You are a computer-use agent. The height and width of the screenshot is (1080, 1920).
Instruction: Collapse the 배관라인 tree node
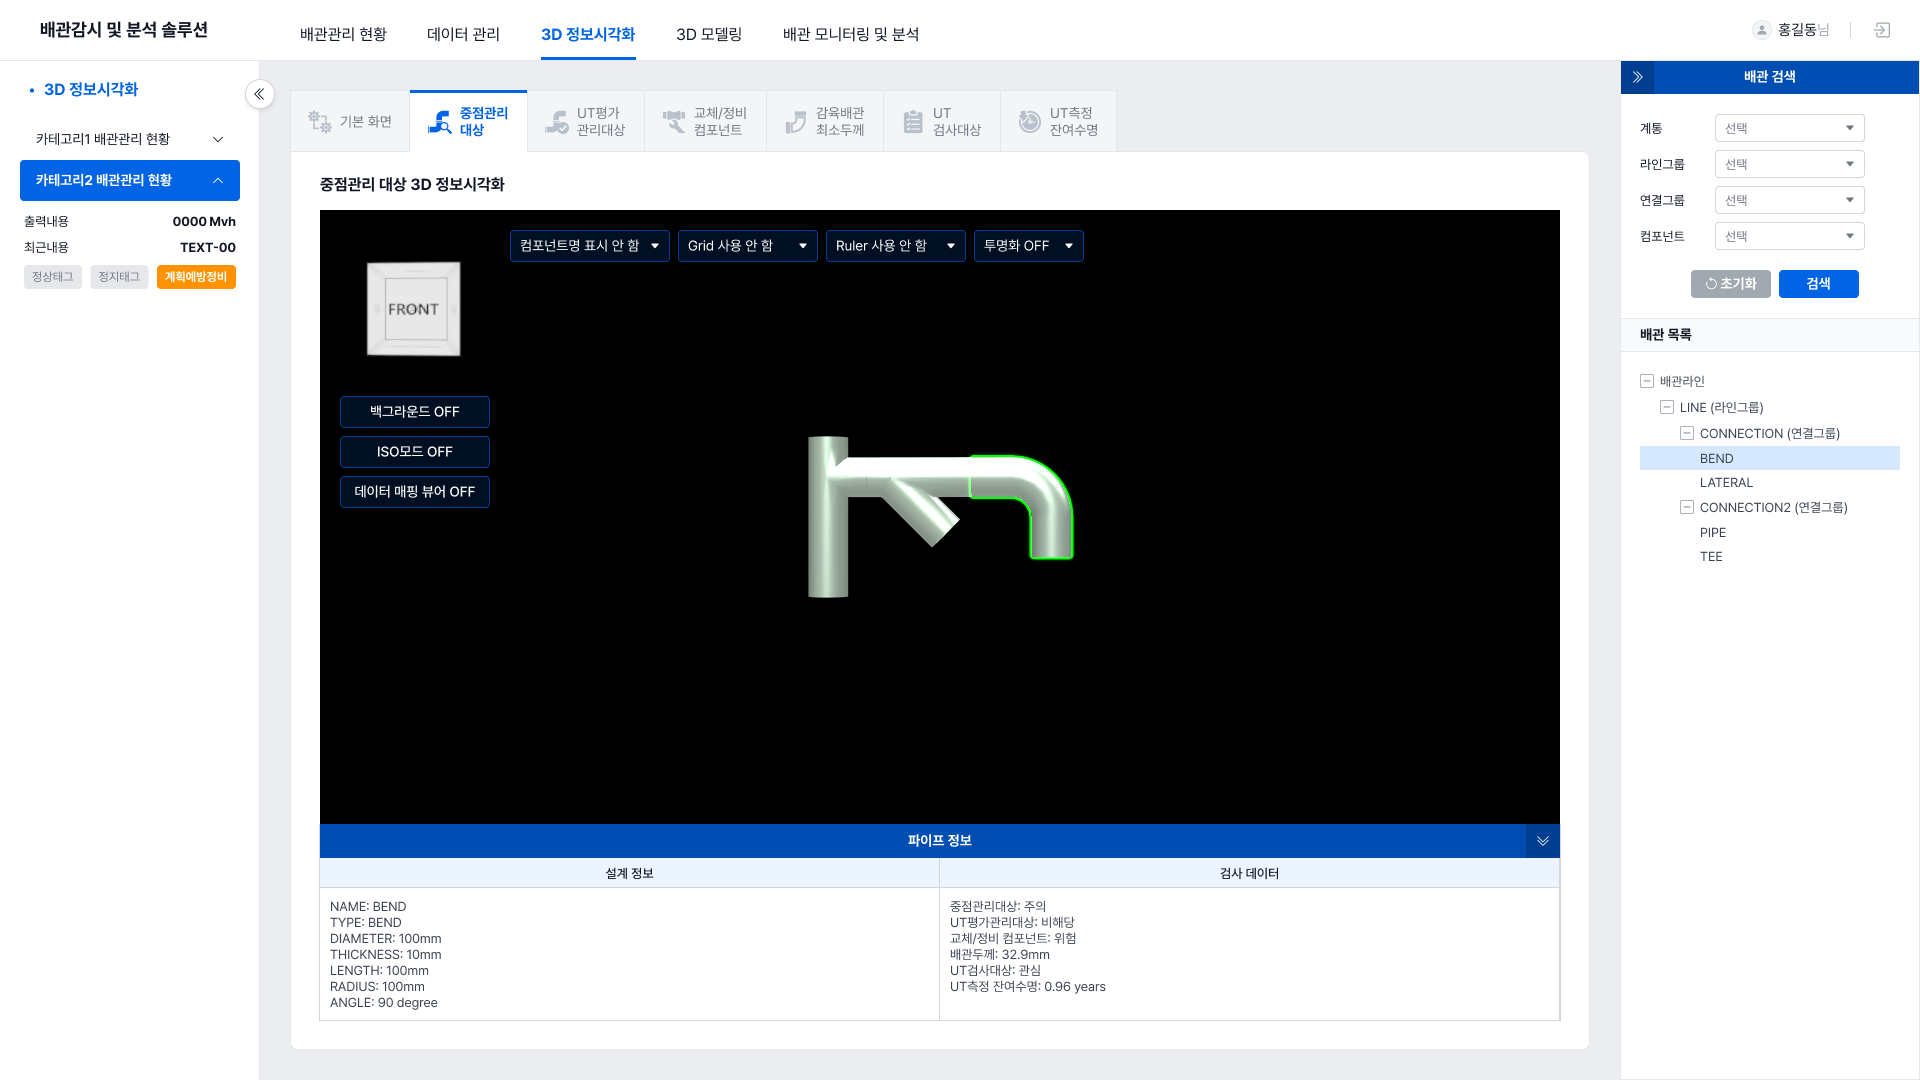[1647, 381]
